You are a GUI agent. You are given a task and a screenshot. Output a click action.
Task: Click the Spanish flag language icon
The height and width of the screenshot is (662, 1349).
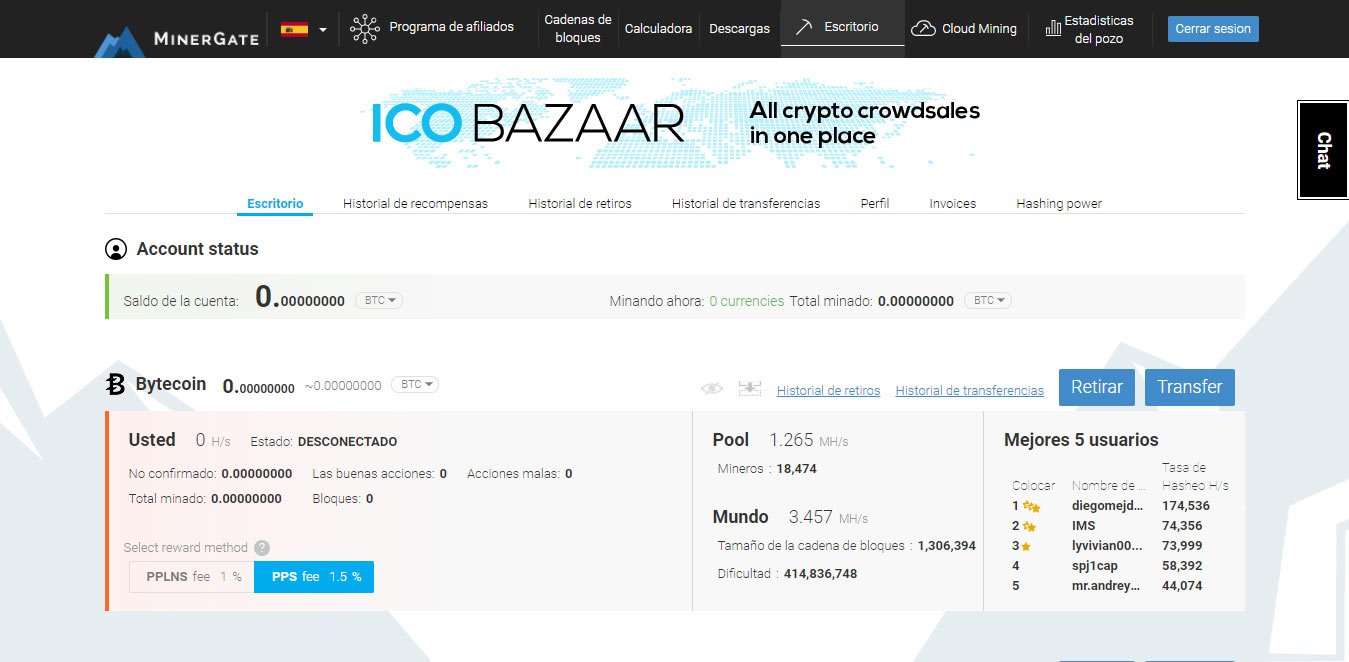[294, 29]
